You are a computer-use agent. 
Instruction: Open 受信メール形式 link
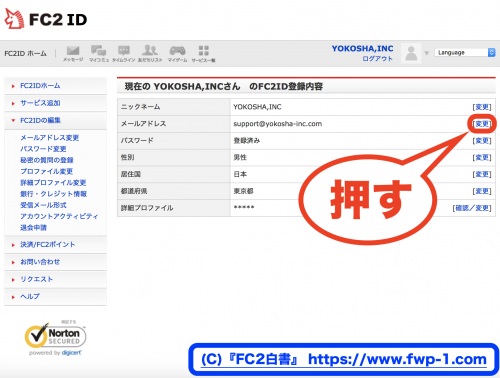click(43, 205)
